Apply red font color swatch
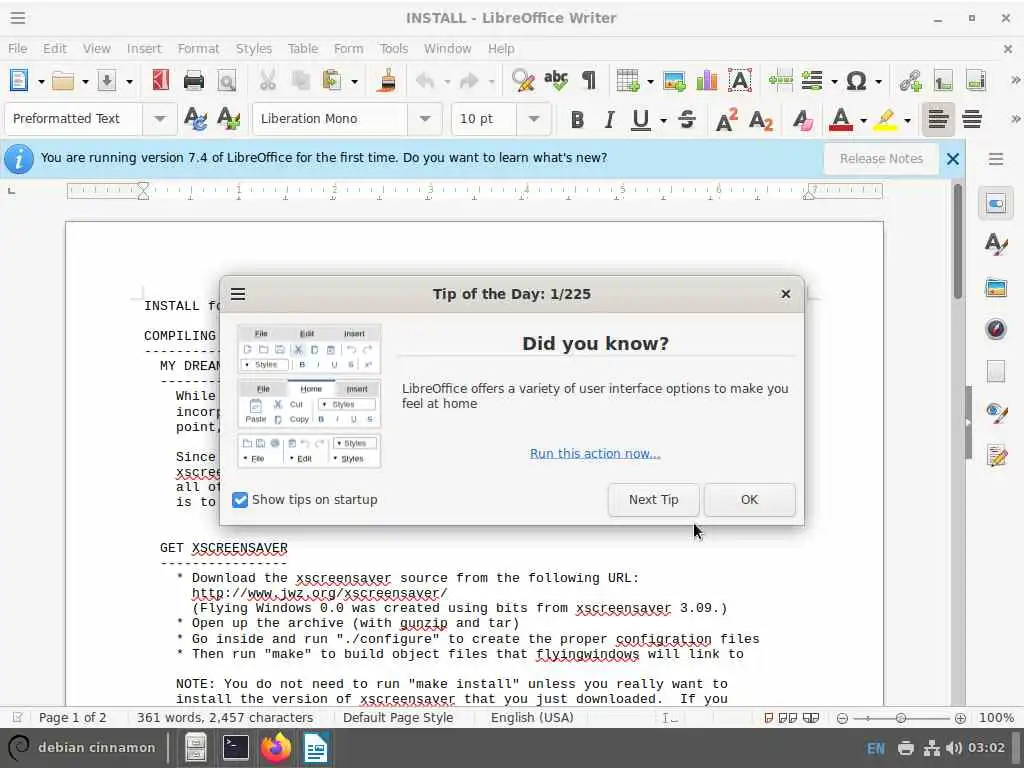Viewport: 1024px width, 768px height. pyautogui.click(x=840, y=120)
